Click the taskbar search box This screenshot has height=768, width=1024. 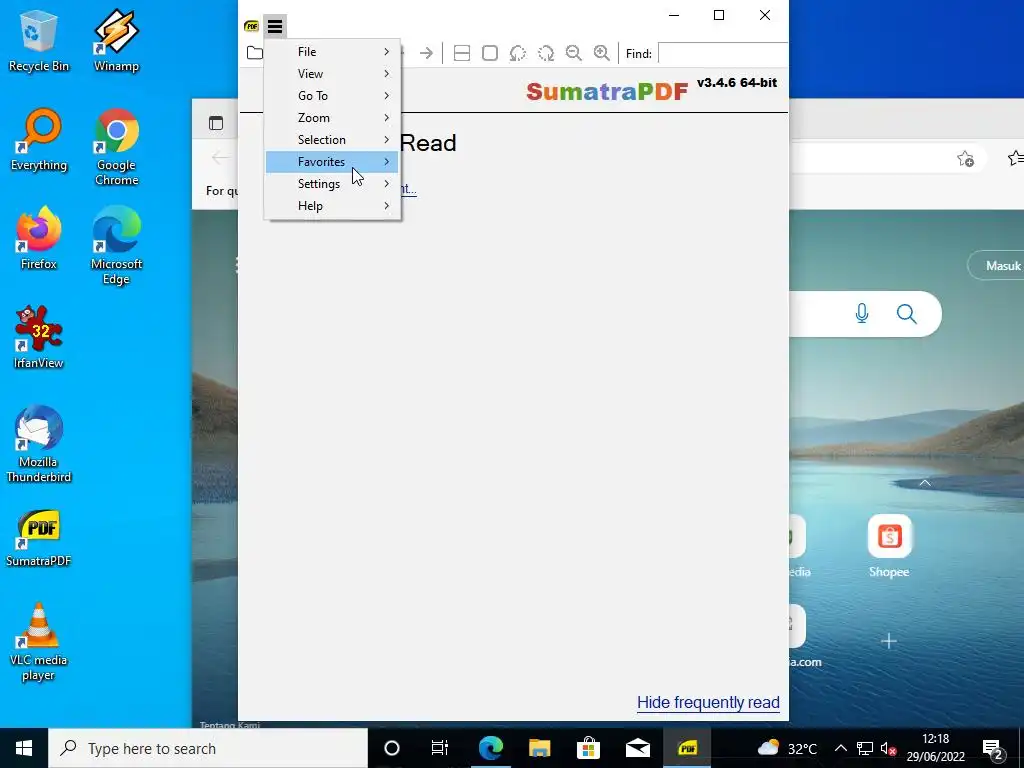pyautogui.click(x=208, y=748)
